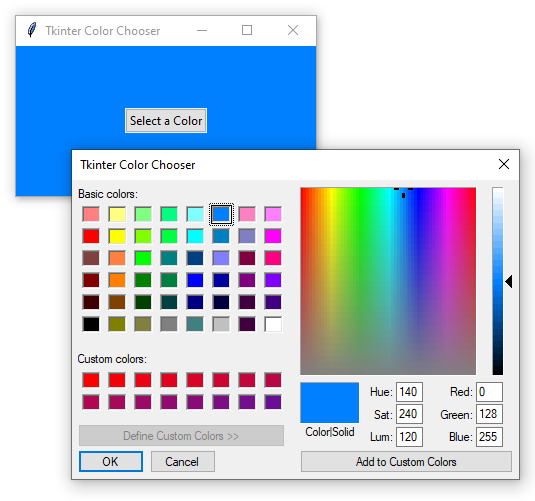Close the main Tkinter Color Chooser window
Viewport: 535px width, 501px height.
pyautogui.click(x=293, y=30)
